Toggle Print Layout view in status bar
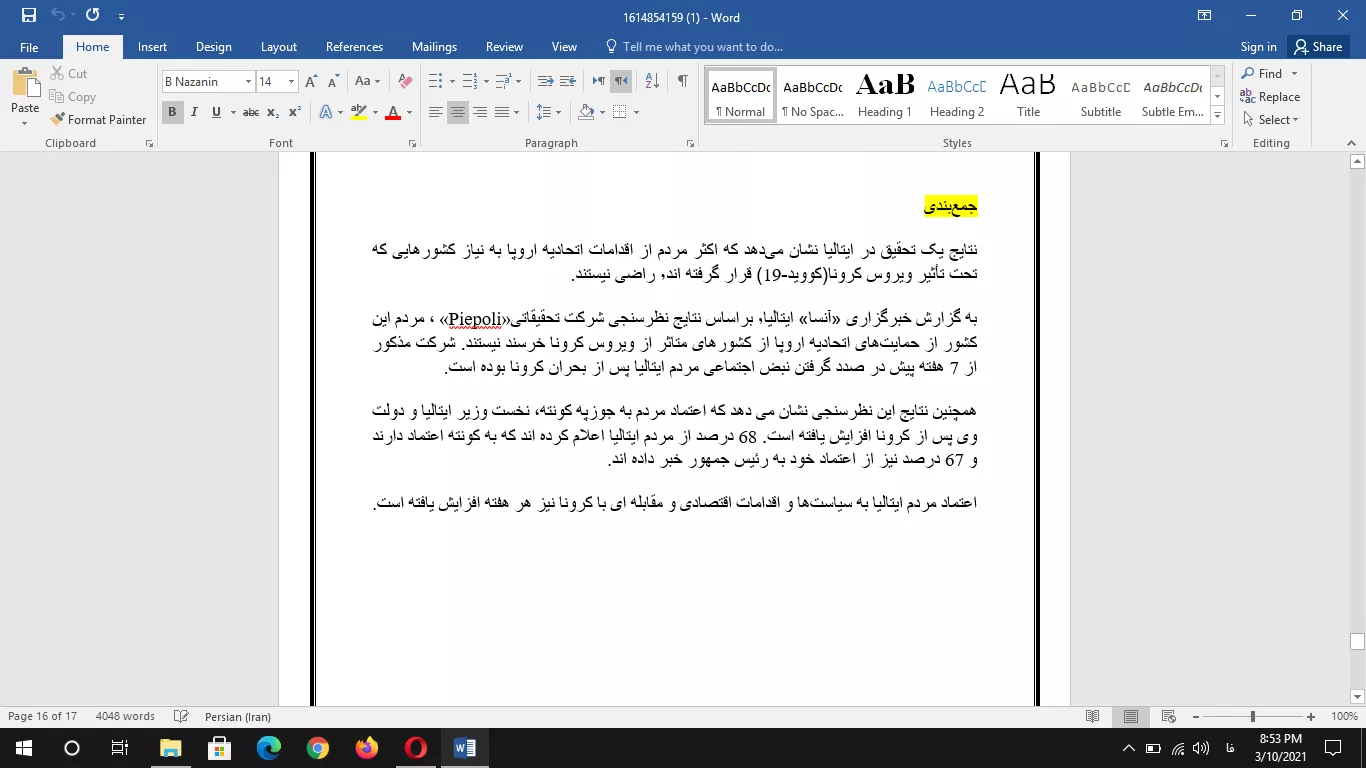Viewport: 1366px width, 768px height. 1131,716
